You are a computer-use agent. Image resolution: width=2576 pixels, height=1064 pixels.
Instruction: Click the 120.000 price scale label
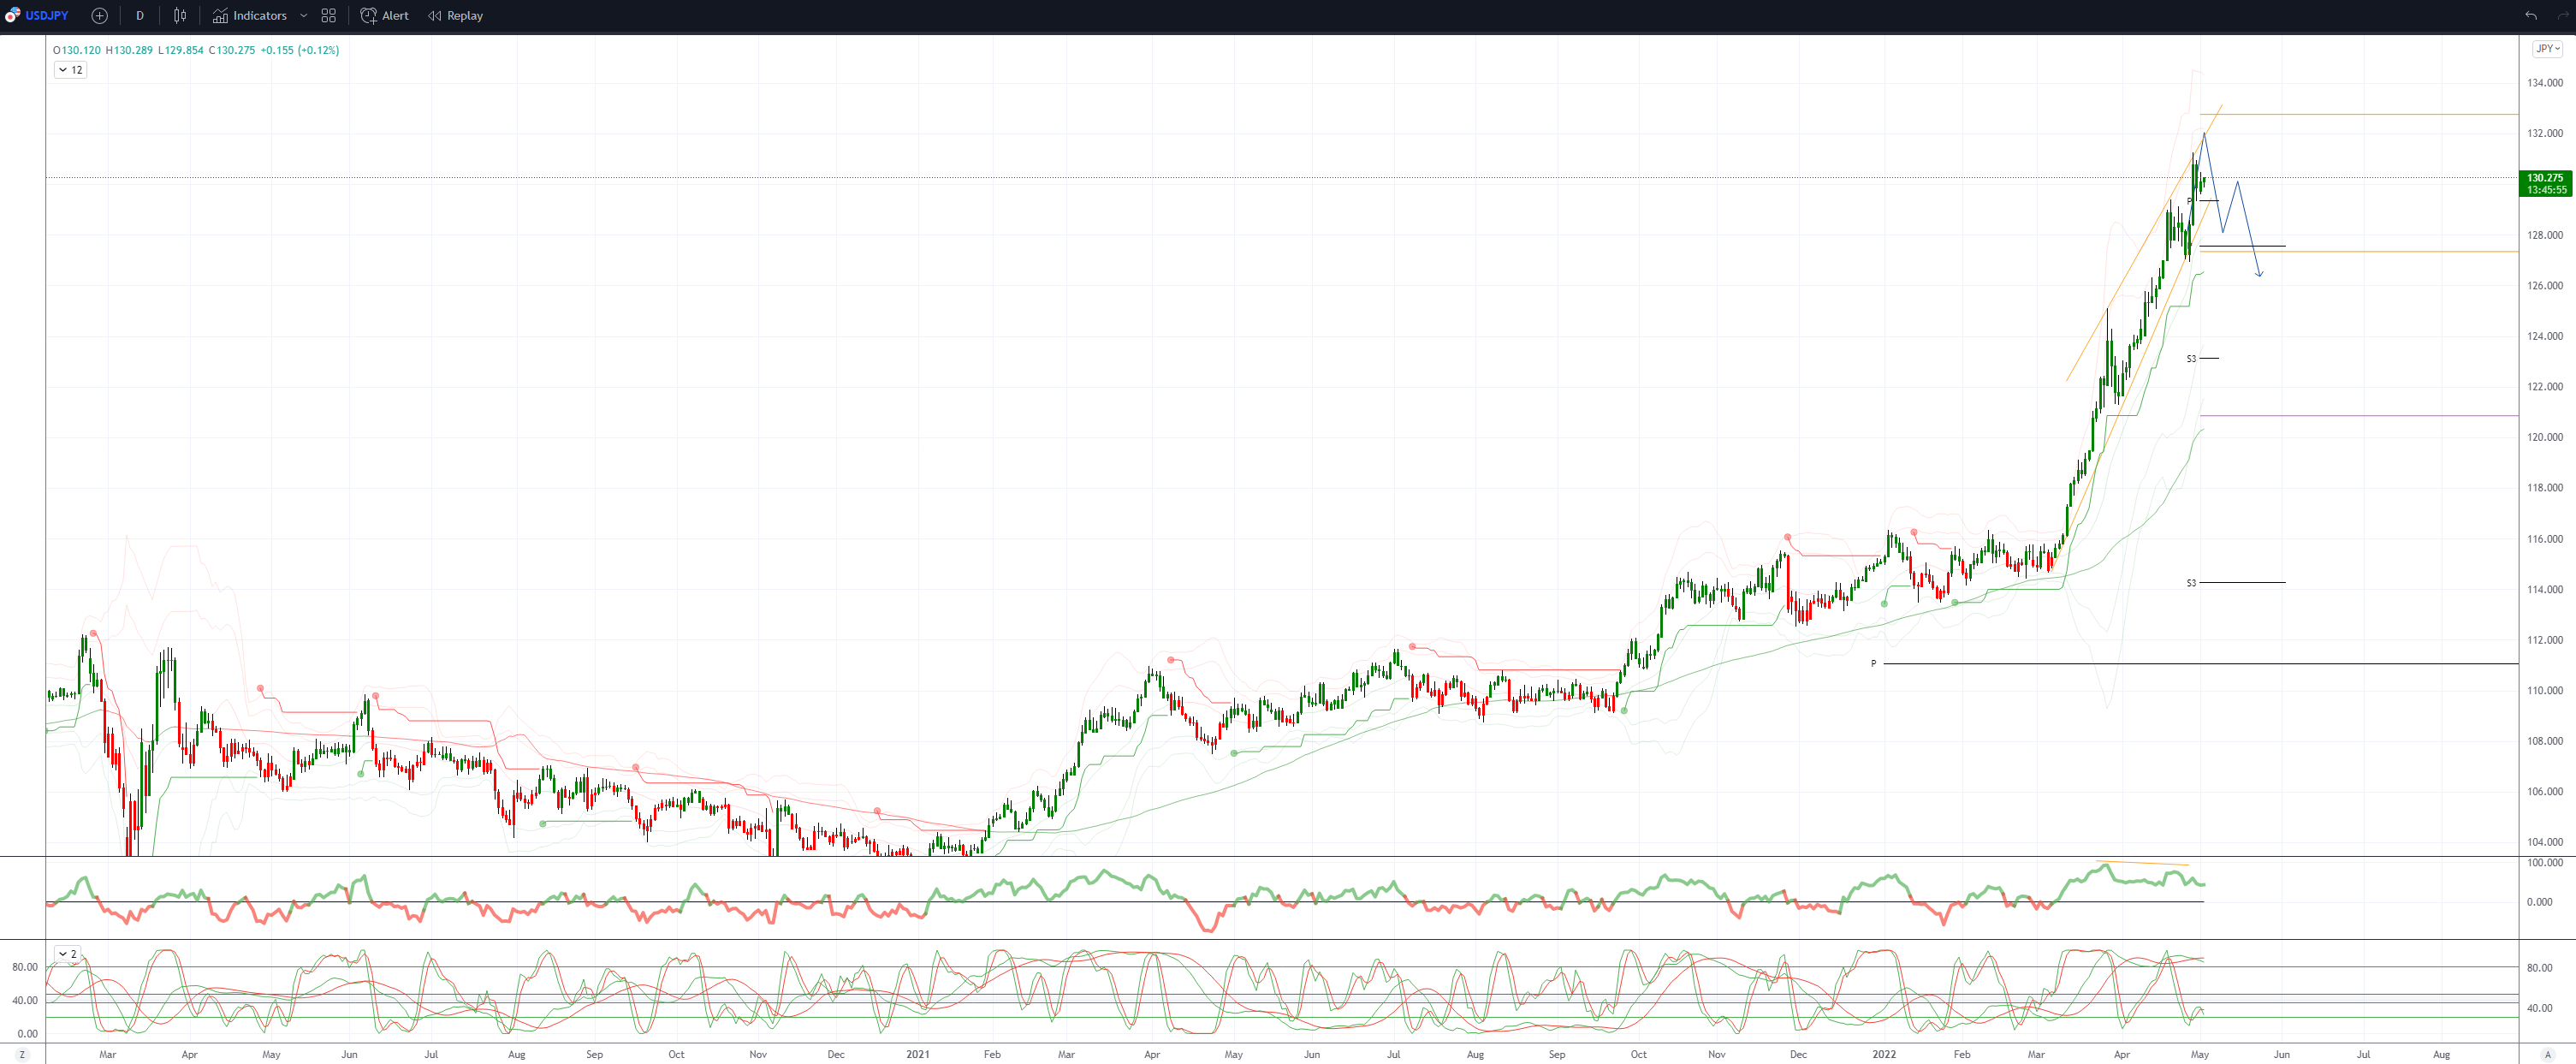(2545, 437)
